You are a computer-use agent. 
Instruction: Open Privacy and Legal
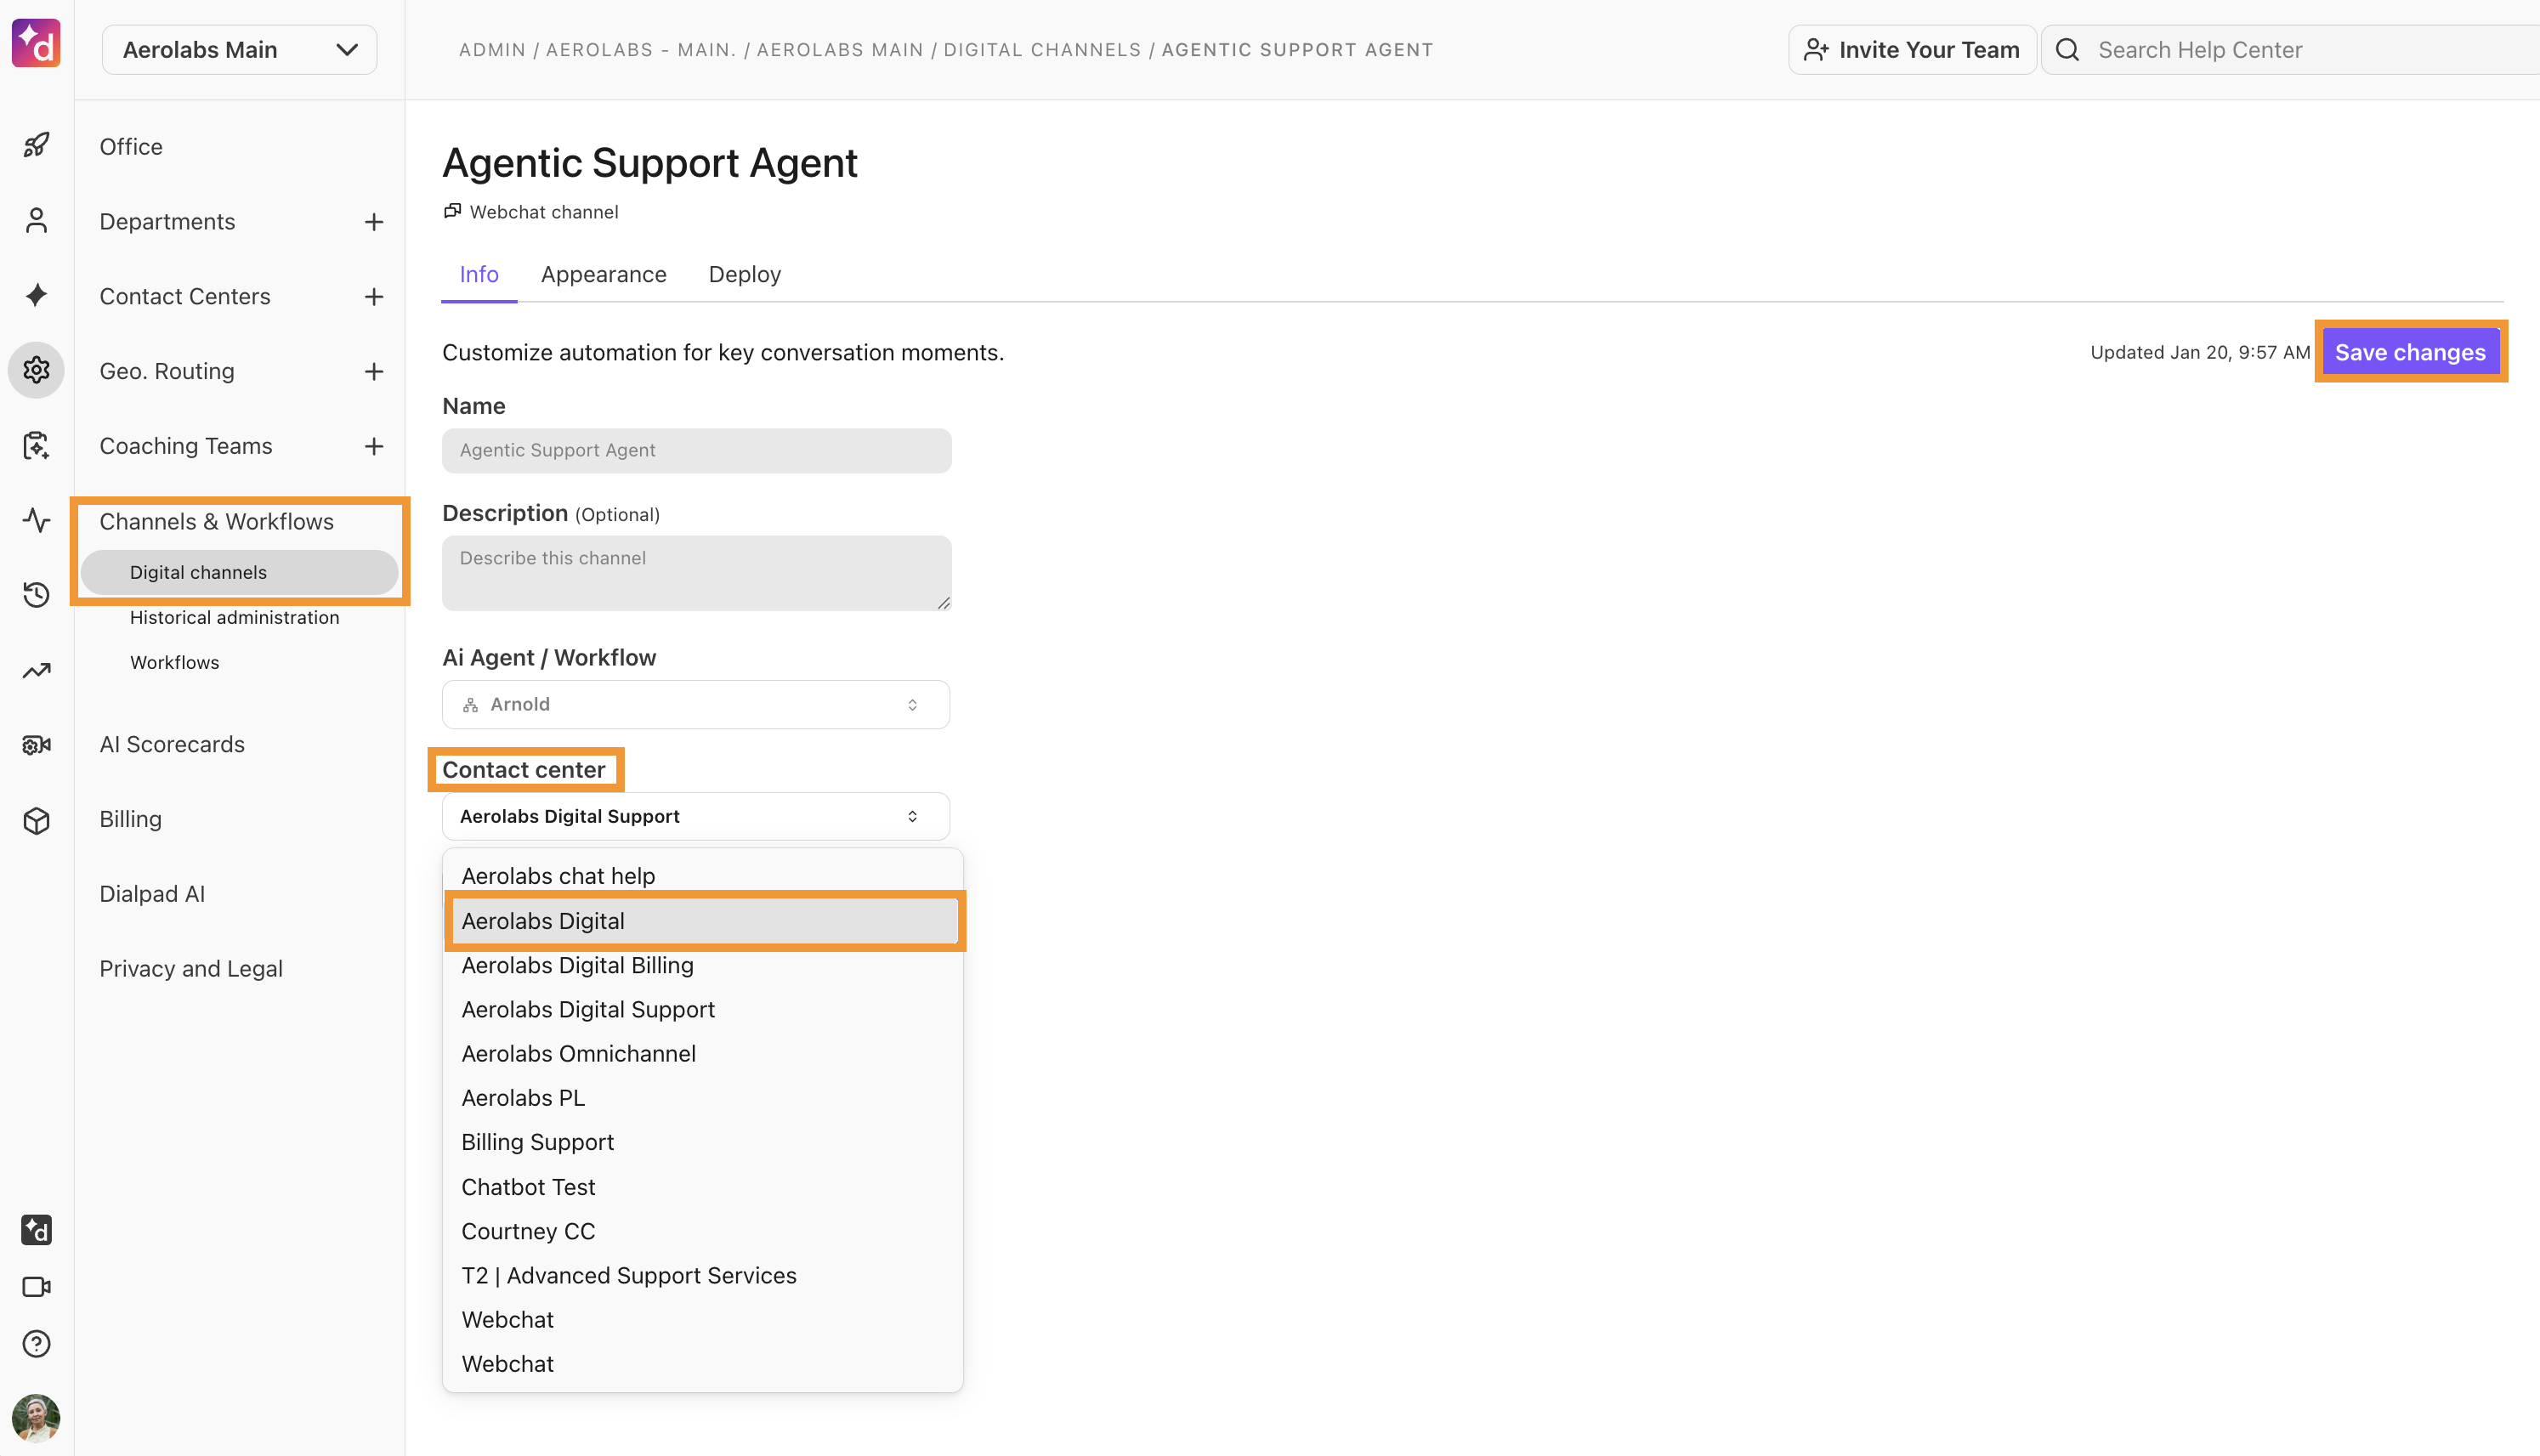click(191, 969)
